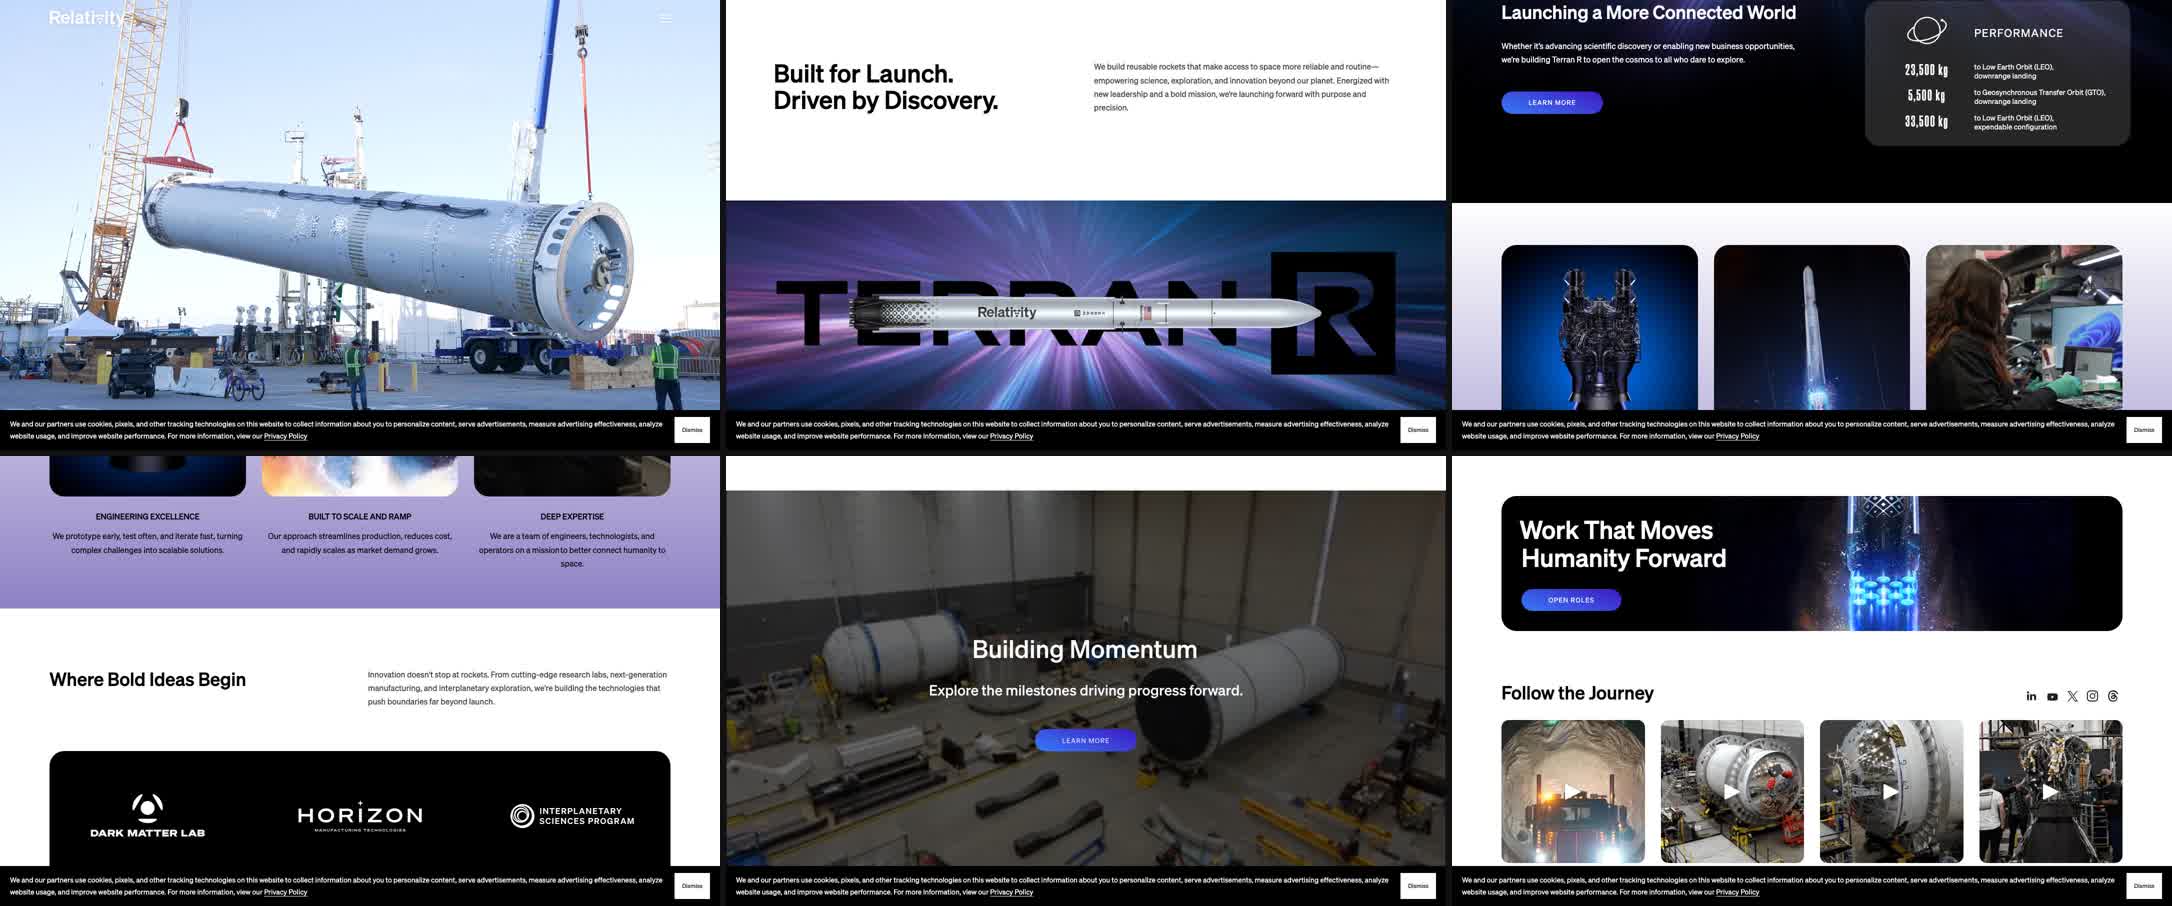Open the YouTube icon in Follow the Journey

(2052, 696)
